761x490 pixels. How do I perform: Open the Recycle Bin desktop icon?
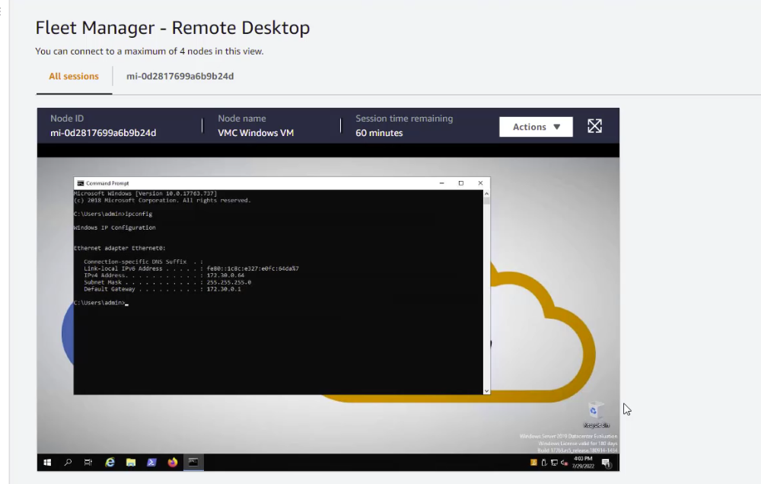click(596, 415)
